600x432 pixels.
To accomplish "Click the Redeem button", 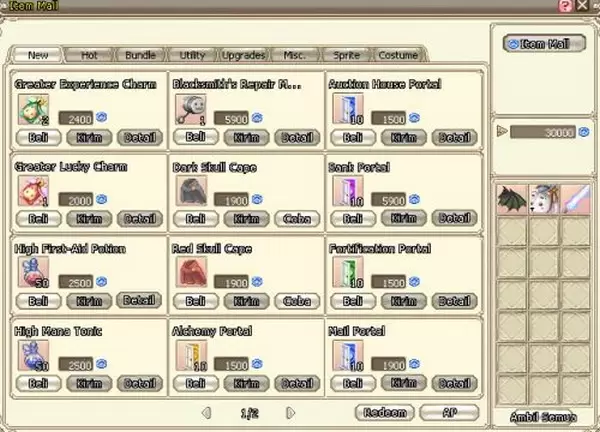I will pos(385,412).
